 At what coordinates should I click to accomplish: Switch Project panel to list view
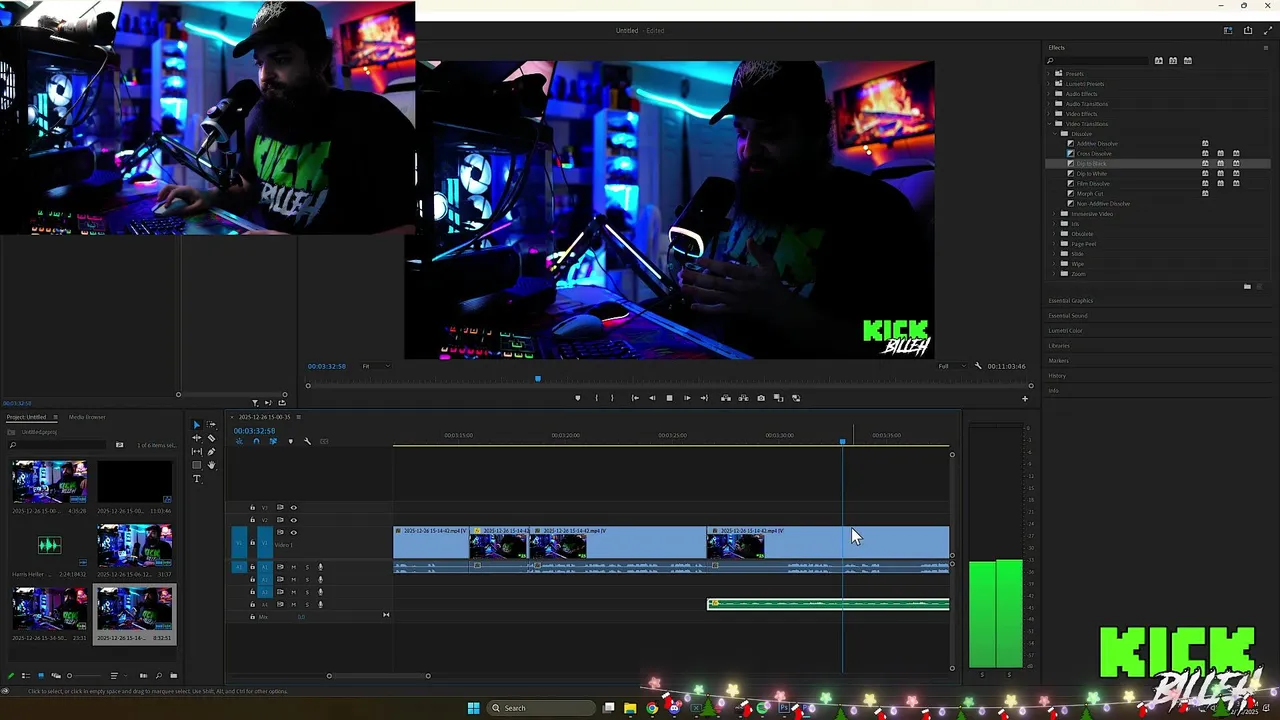(x=26, y=676)
